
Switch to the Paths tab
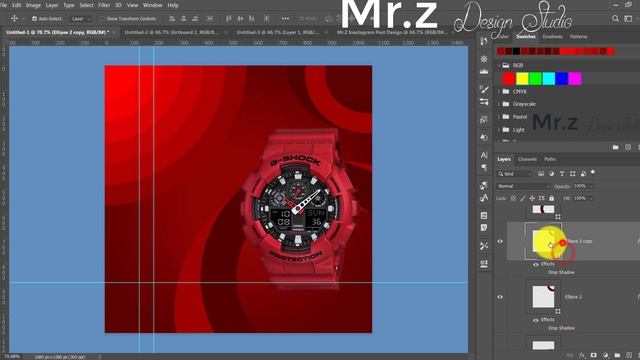tap(550, 159)
